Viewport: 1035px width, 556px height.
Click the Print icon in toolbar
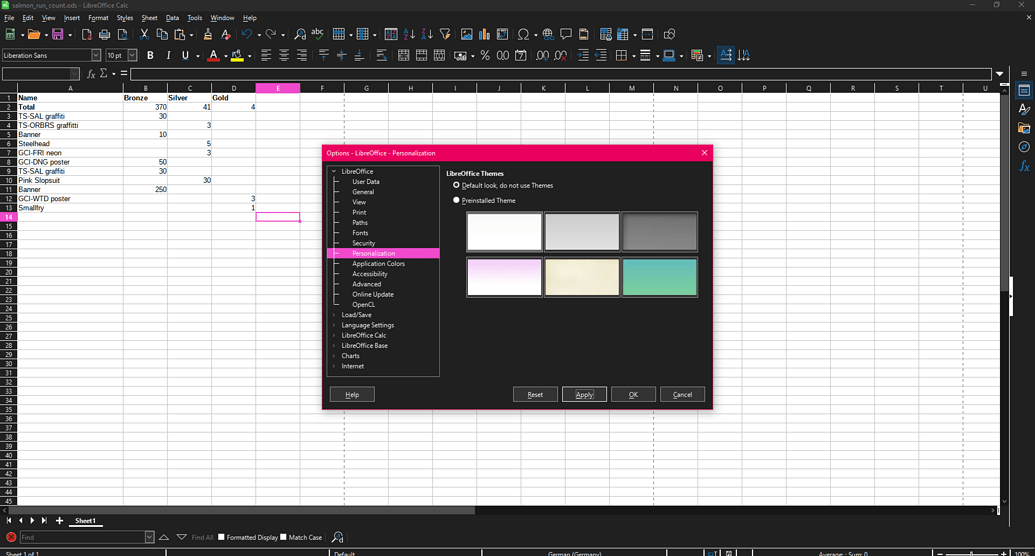coord(104,34)
